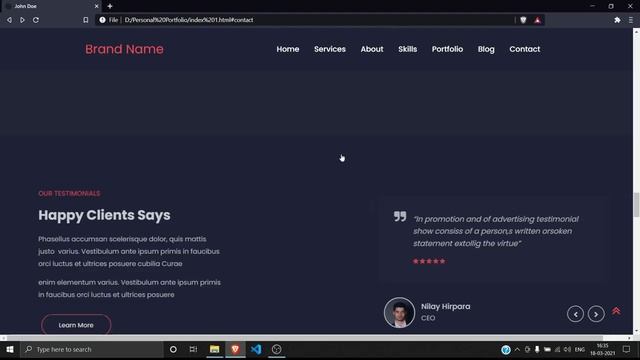Screen dimensions: 640x360
Task: Click the browser back arrow
Action: 9,20
